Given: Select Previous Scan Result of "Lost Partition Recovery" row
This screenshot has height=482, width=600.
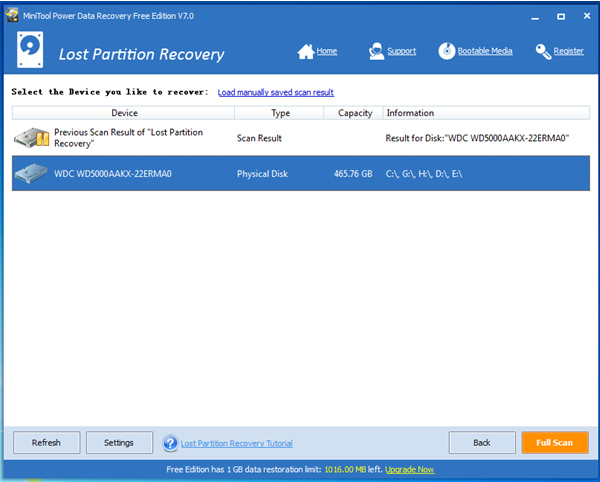Looking at the screenshot, I should click(x=301, y=138).
